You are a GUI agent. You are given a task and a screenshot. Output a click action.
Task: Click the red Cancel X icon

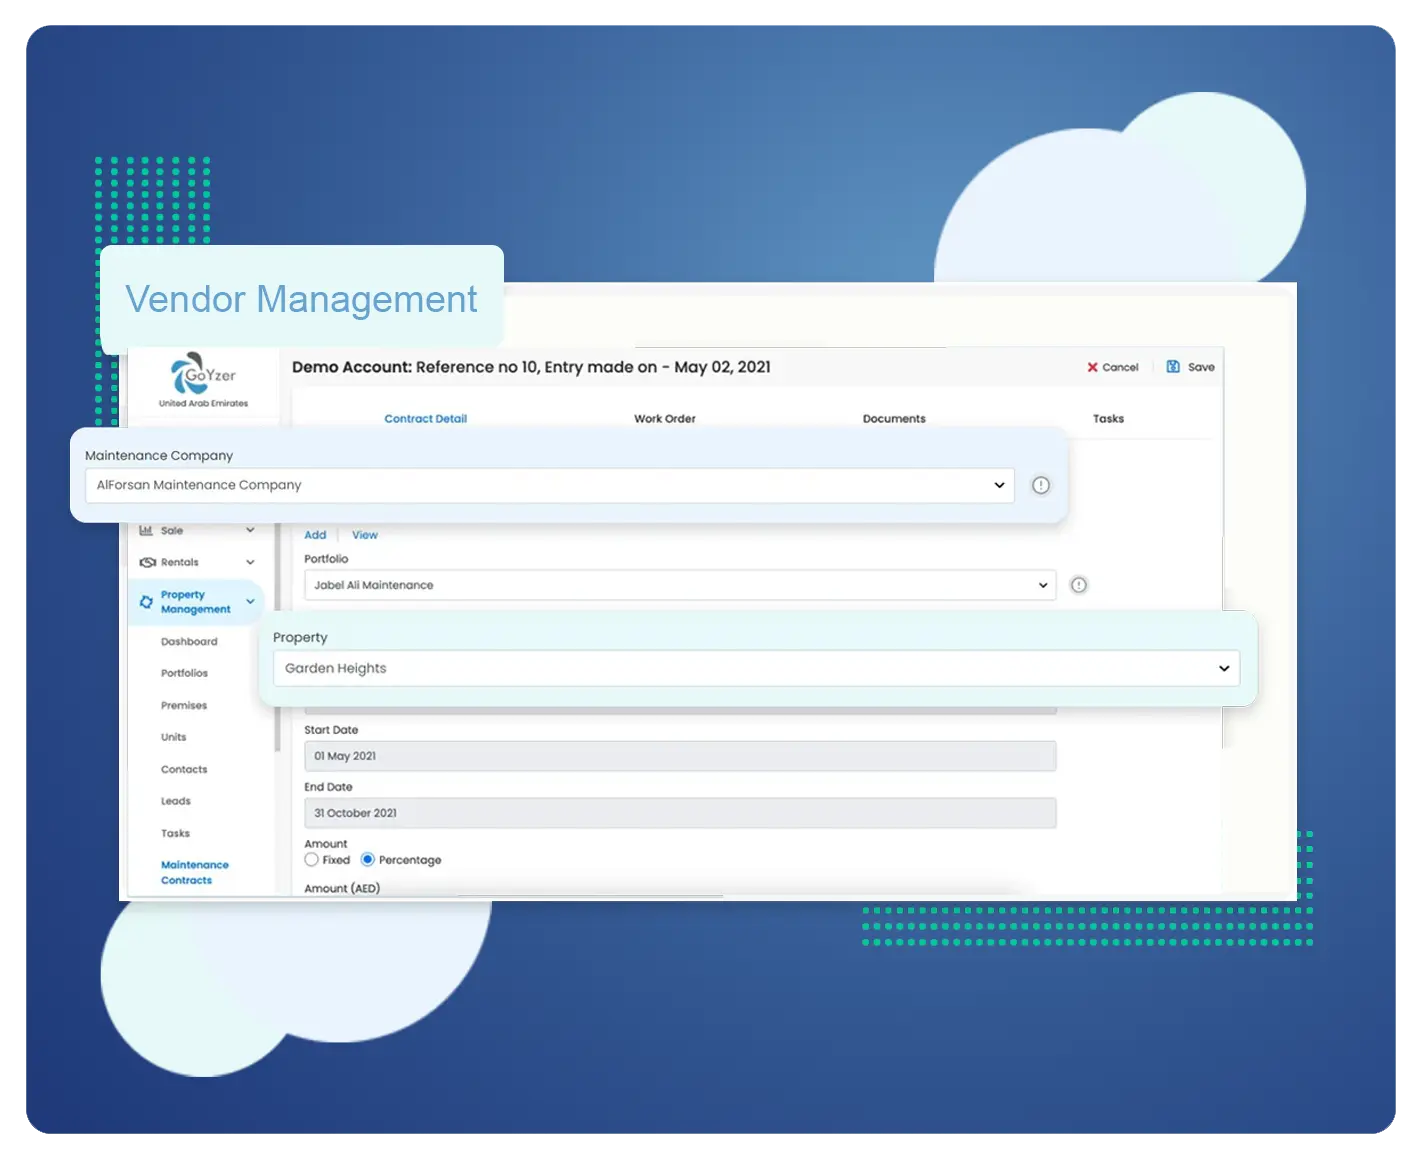[x=1093, y=367]
